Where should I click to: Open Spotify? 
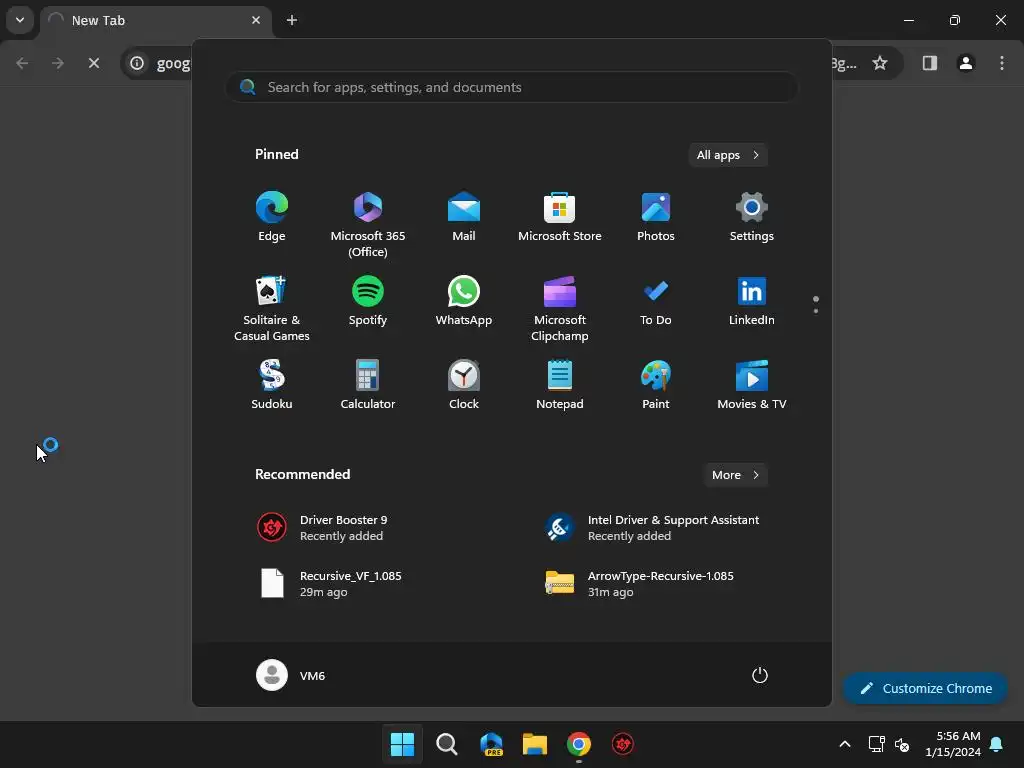(x=368, y=302)
